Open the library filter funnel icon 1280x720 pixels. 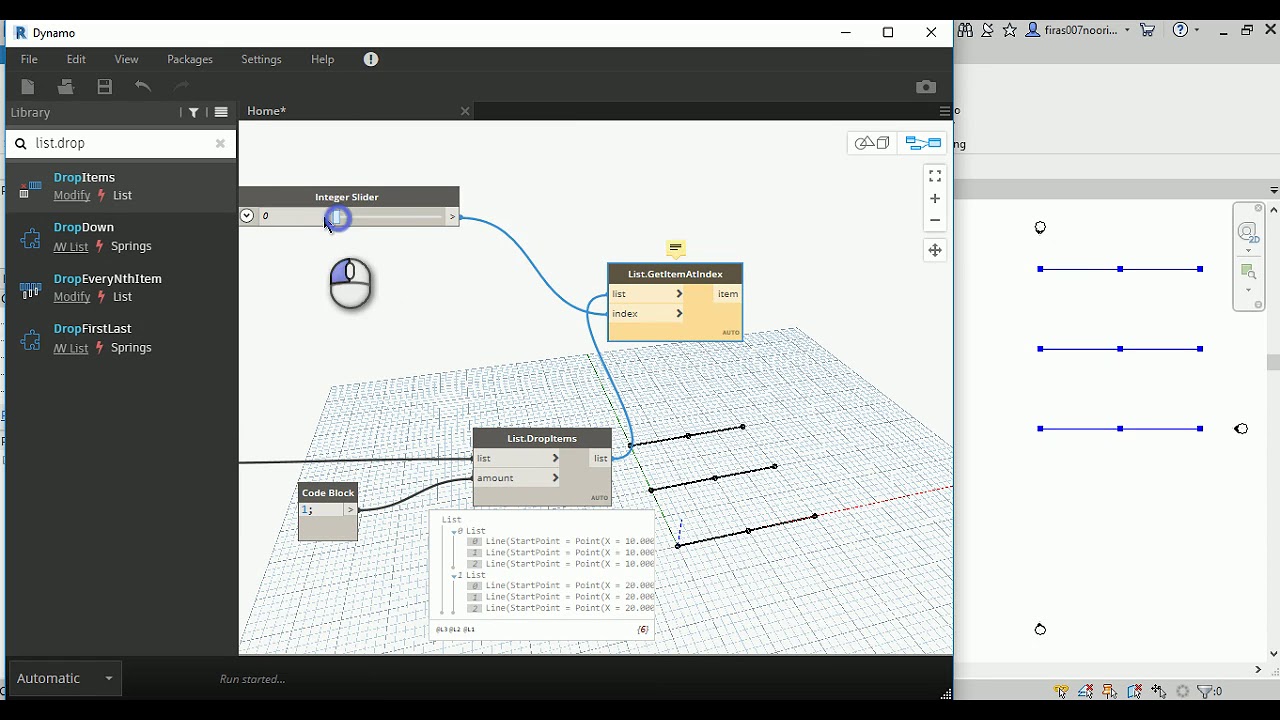point(194,112)
